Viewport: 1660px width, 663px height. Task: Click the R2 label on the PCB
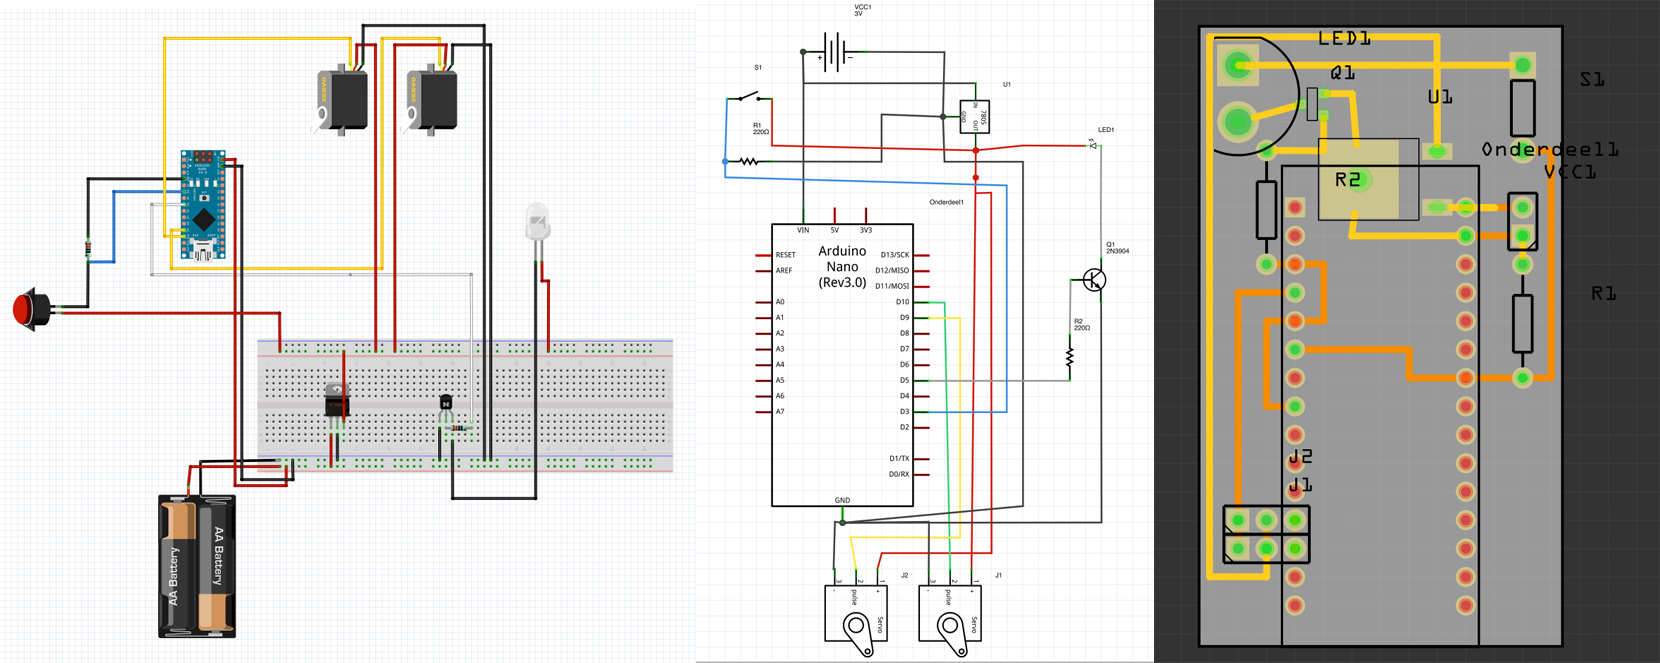(1347, 180)
